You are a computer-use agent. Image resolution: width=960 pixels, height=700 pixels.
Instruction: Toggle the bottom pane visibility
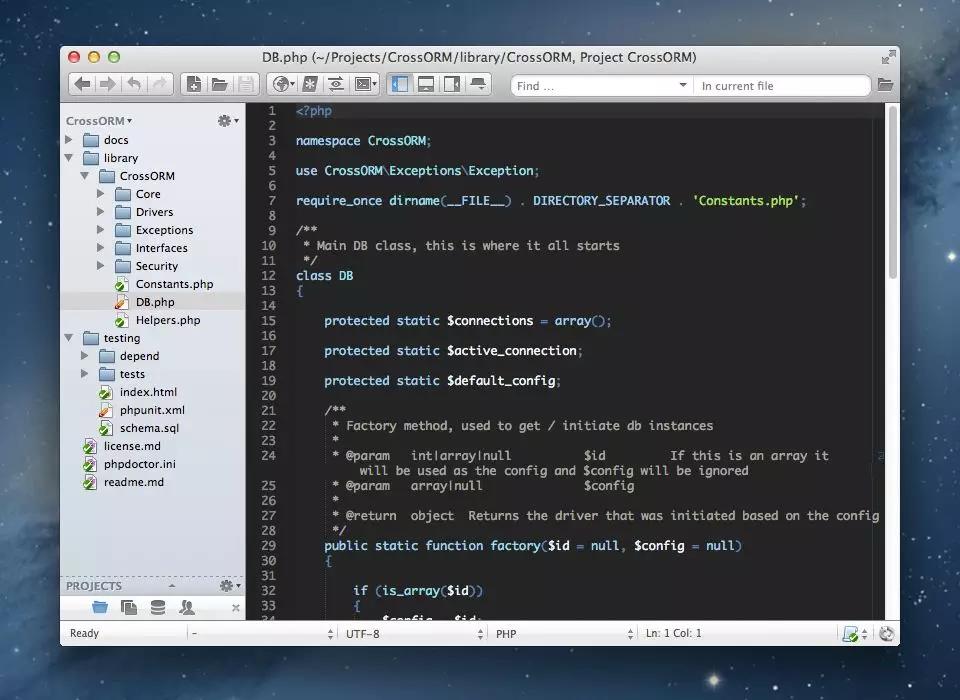pos(426,85)
